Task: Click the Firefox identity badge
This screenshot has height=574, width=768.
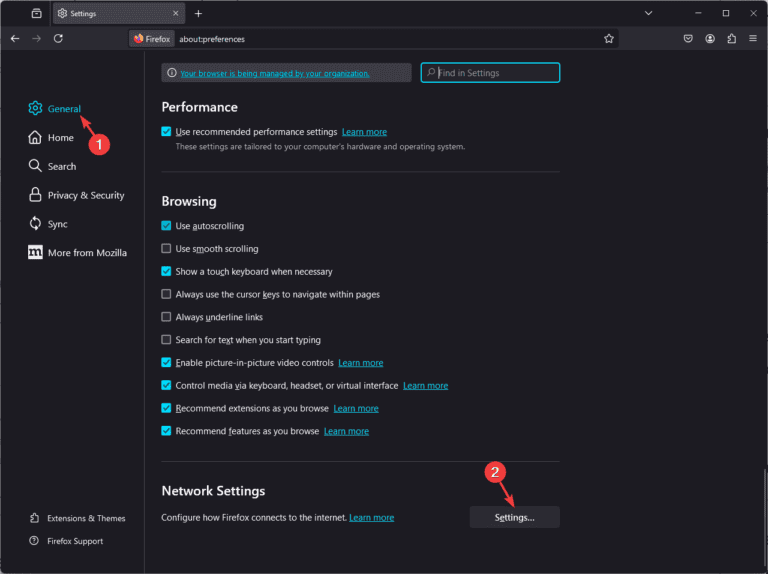Action: pyautogui.click(x=152, y=39)
